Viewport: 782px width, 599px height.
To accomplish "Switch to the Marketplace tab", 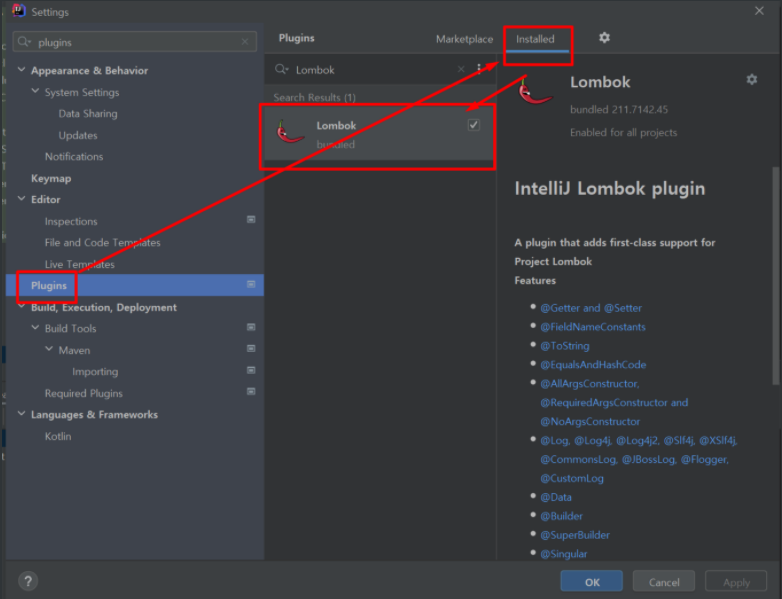I will 464,39.
